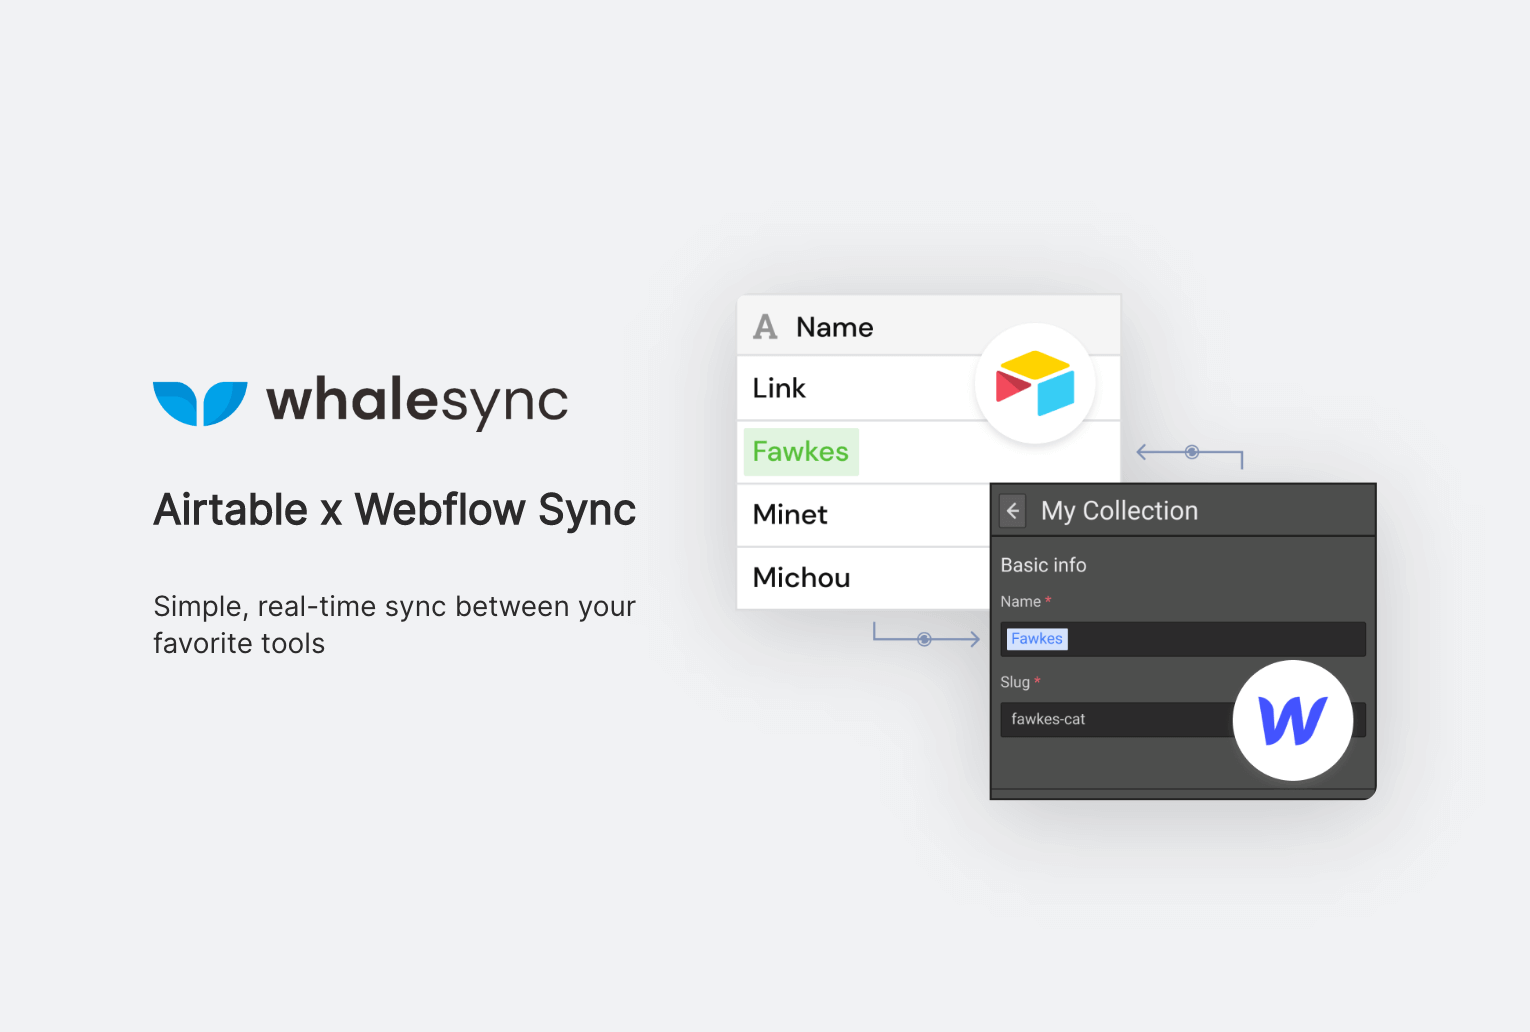The image size is (1530, 1032).
Task: Click the Airtable logo badge
Action: (x=1035, y=384)
